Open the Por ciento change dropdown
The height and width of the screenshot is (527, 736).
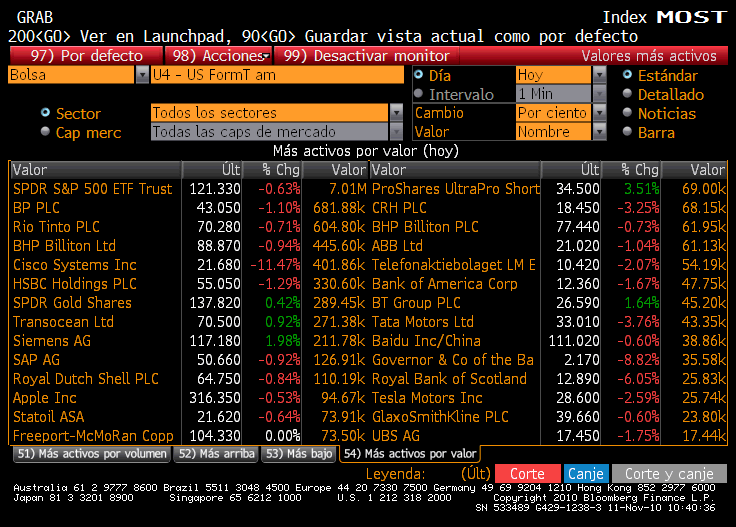pyautogui.click(x=599, y=113)
